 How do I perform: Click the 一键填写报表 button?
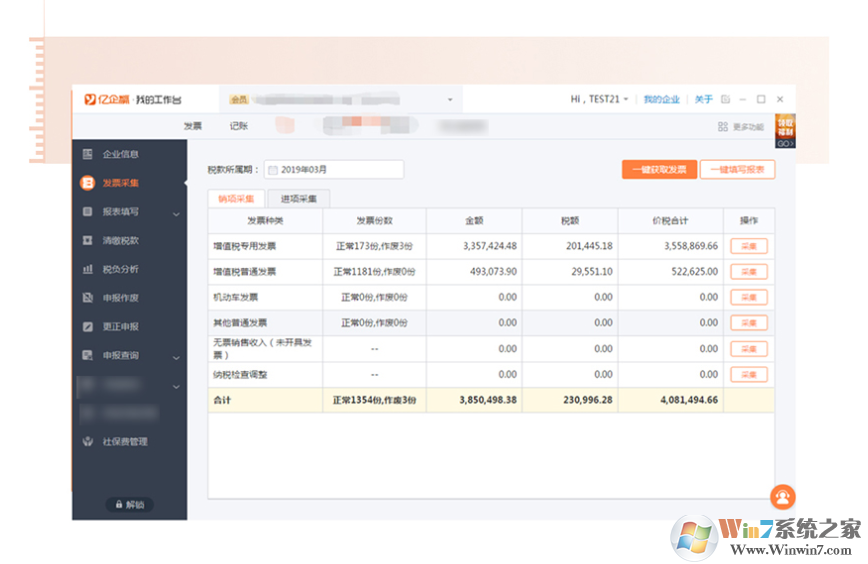tap(737, 169)
